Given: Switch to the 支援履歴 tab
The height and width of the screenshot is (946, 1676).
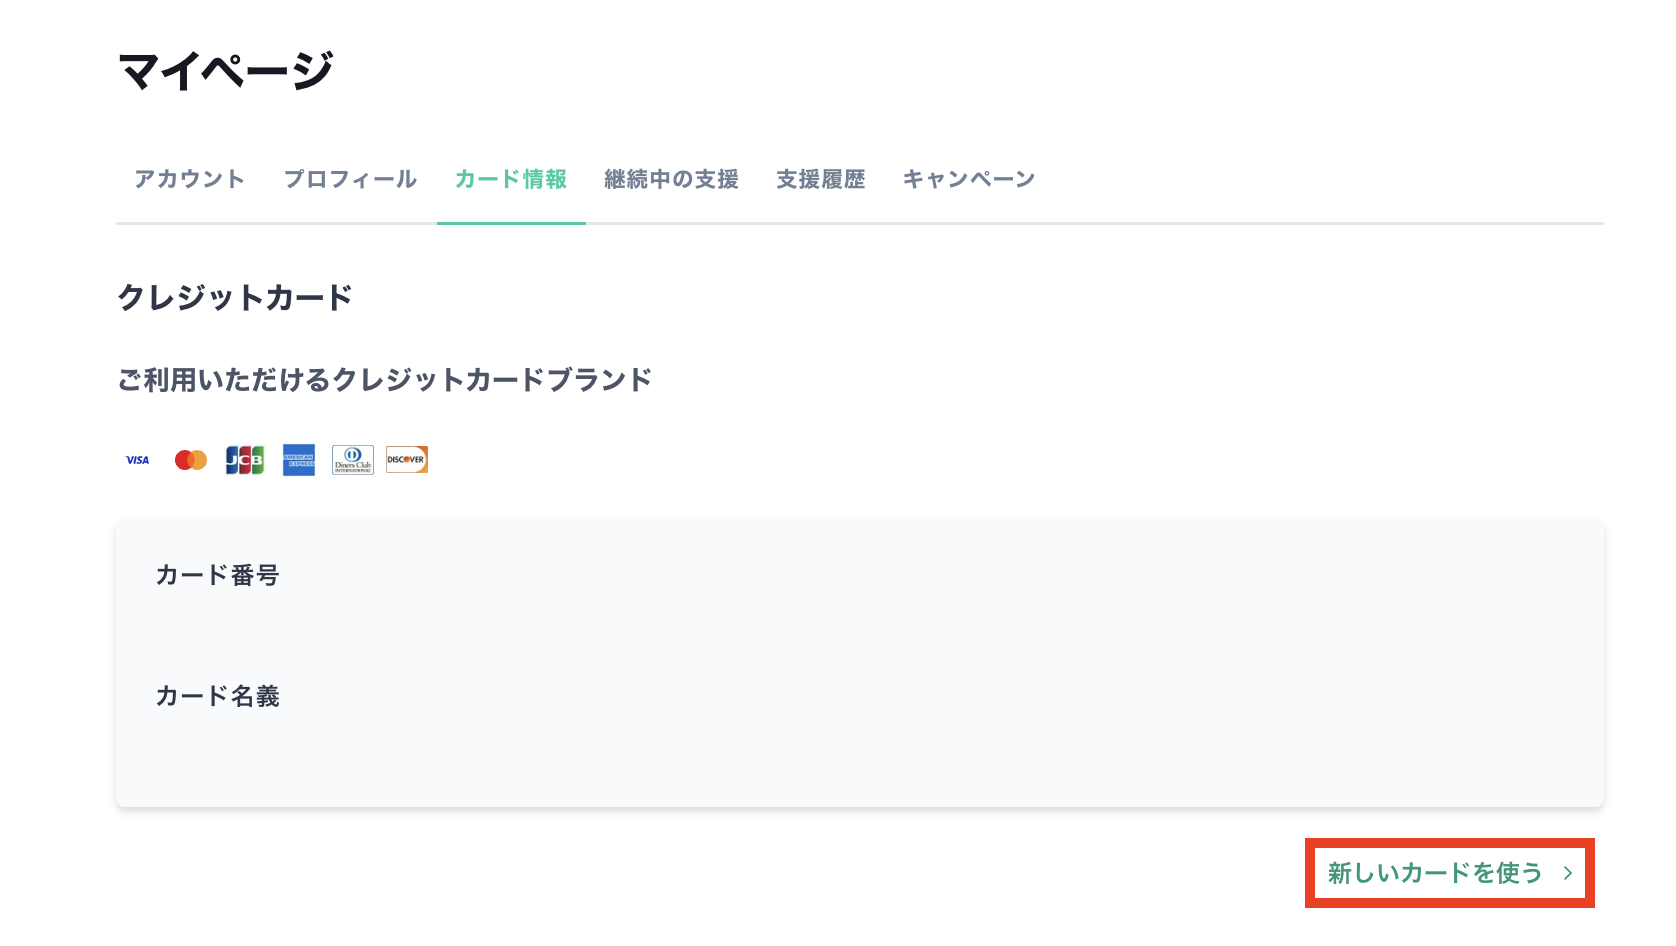Looking at the screenshot, I should coord(820,178).
